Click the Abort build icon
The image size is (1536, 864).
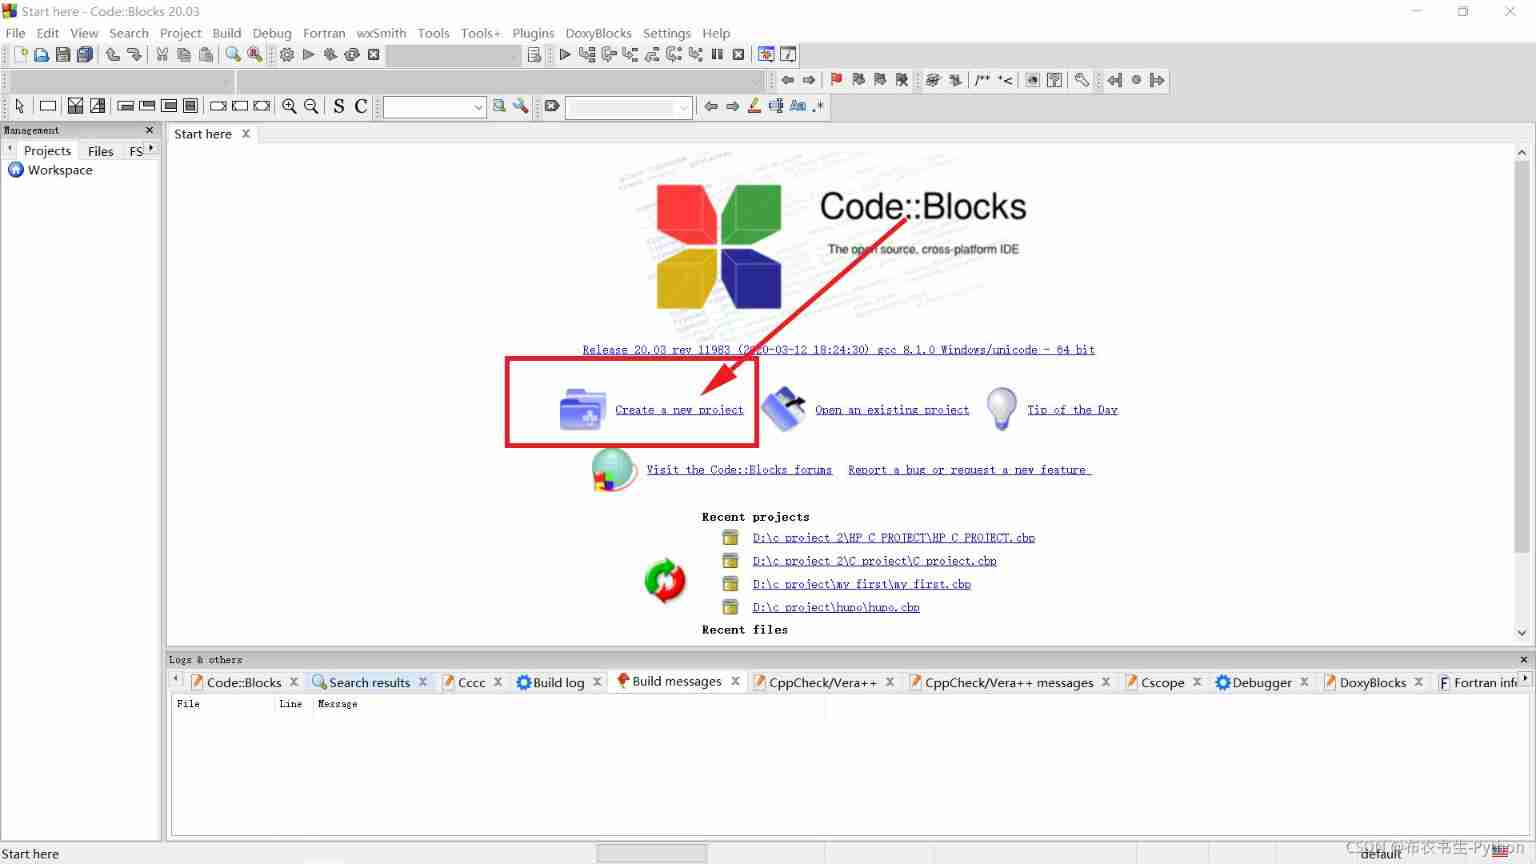pos(374,55)
